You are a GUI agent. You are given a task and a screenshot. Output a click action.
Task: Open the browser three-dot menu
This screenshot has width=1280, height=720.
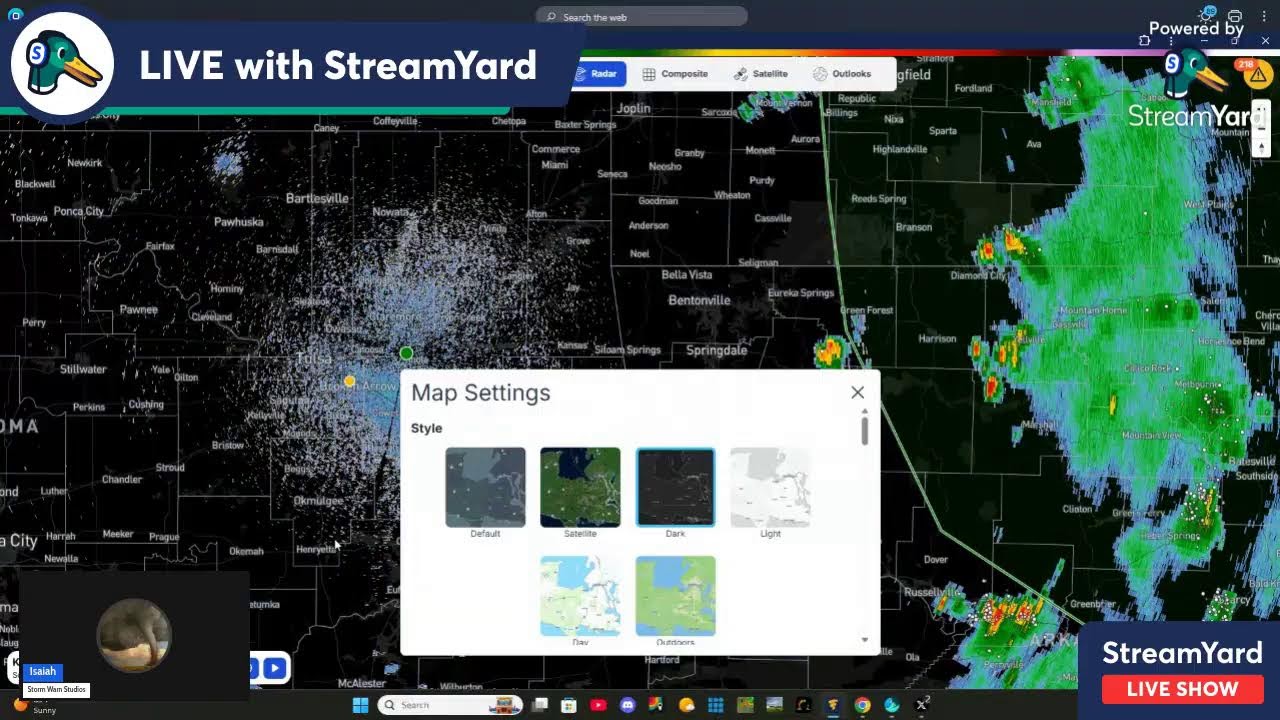(x=1264, y=17)
